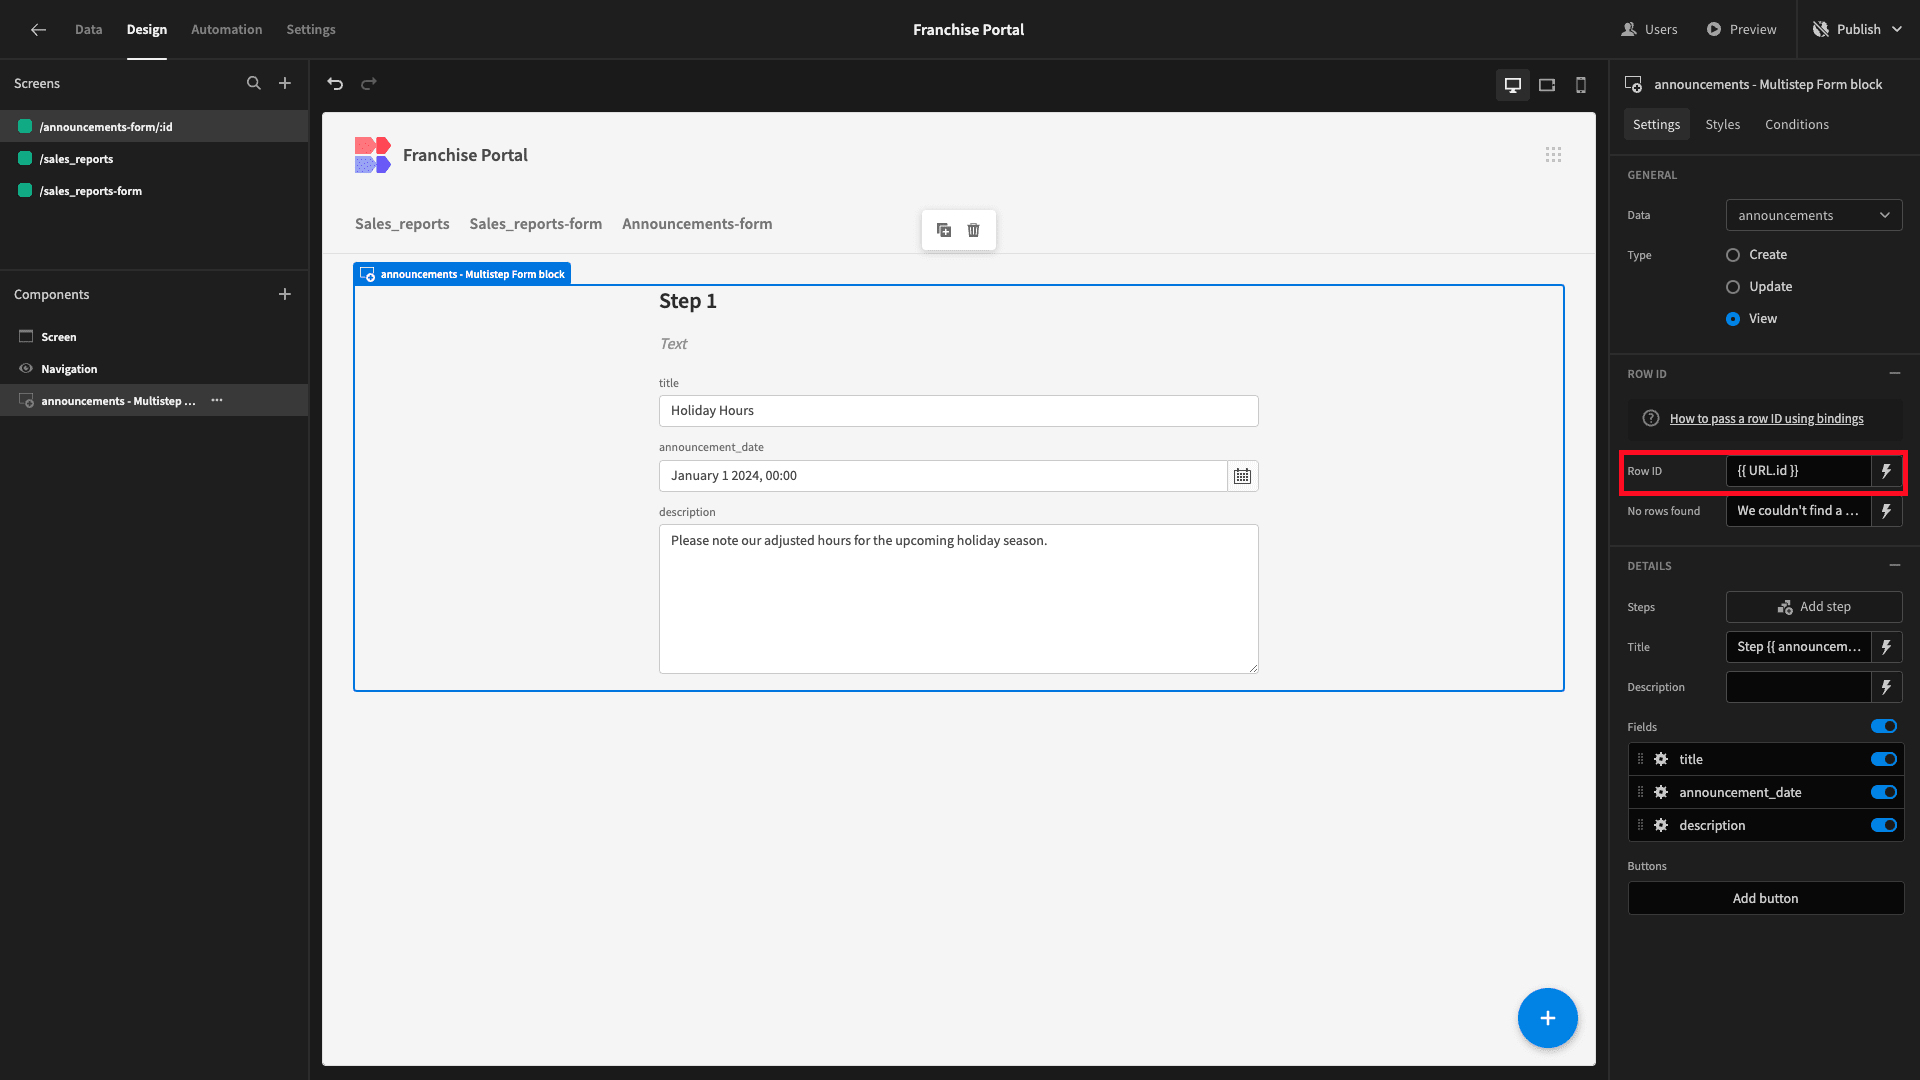
Task: Click the Add button button
Action: (1766, 899)
